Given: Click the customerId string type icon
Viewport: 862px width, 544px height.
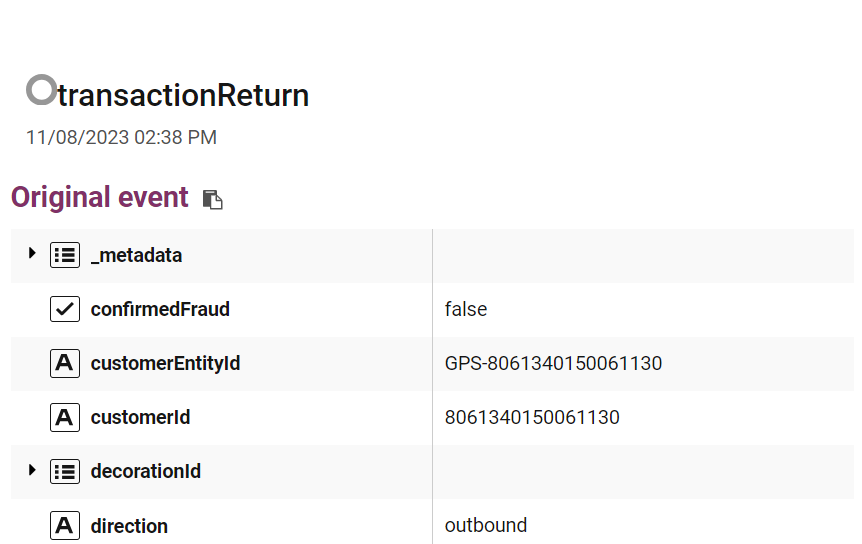Looking at the screenshot, I should 65,417.
